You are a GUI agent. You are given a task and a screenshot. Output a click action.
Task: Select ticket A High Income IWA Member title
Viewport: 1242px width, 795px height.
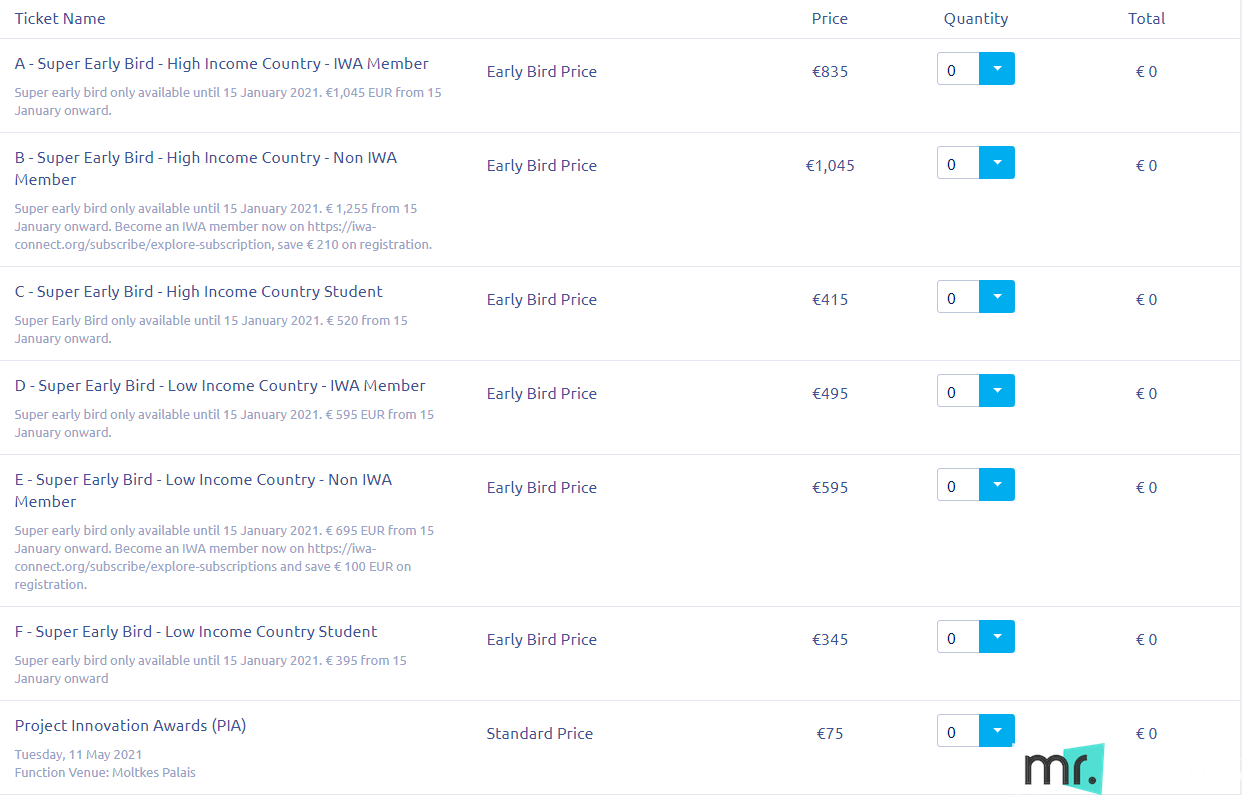click(221, 64)
